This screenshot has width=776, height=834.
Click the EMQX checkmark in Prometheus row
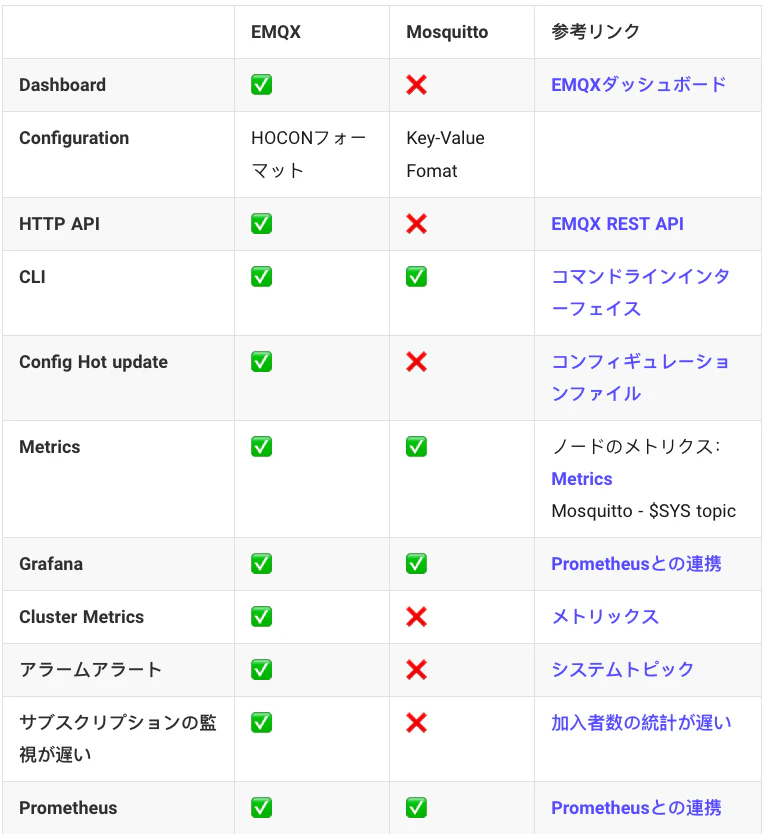click(261, 807)
